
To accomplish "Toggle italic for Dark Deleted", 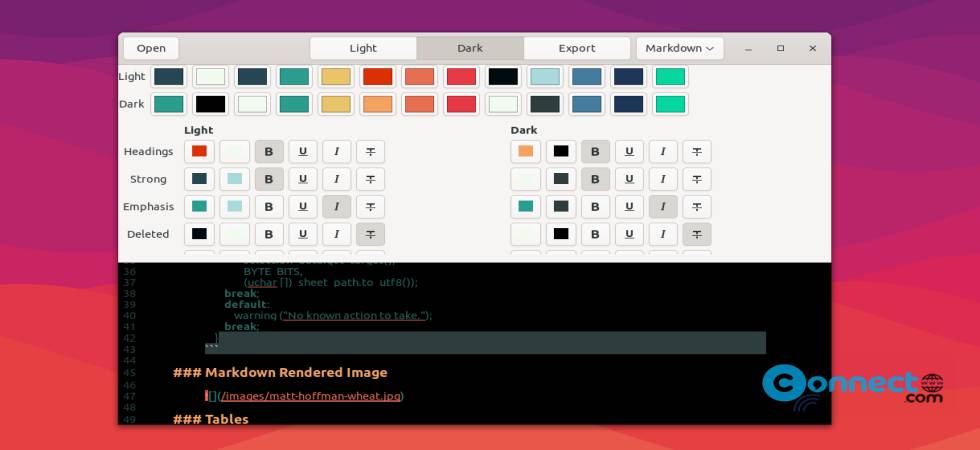I will click(x=662, y=234).
